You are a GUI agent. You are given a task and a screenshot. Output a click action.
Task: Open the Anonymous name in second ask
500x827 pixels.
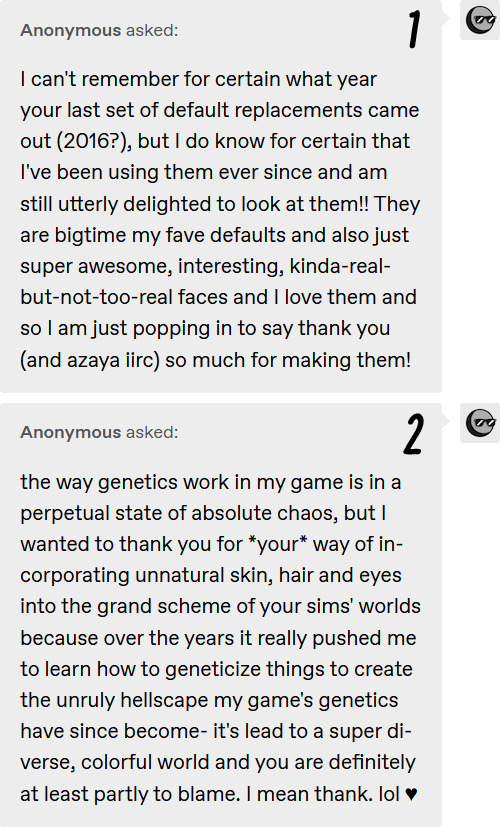(x=71, y=432)
